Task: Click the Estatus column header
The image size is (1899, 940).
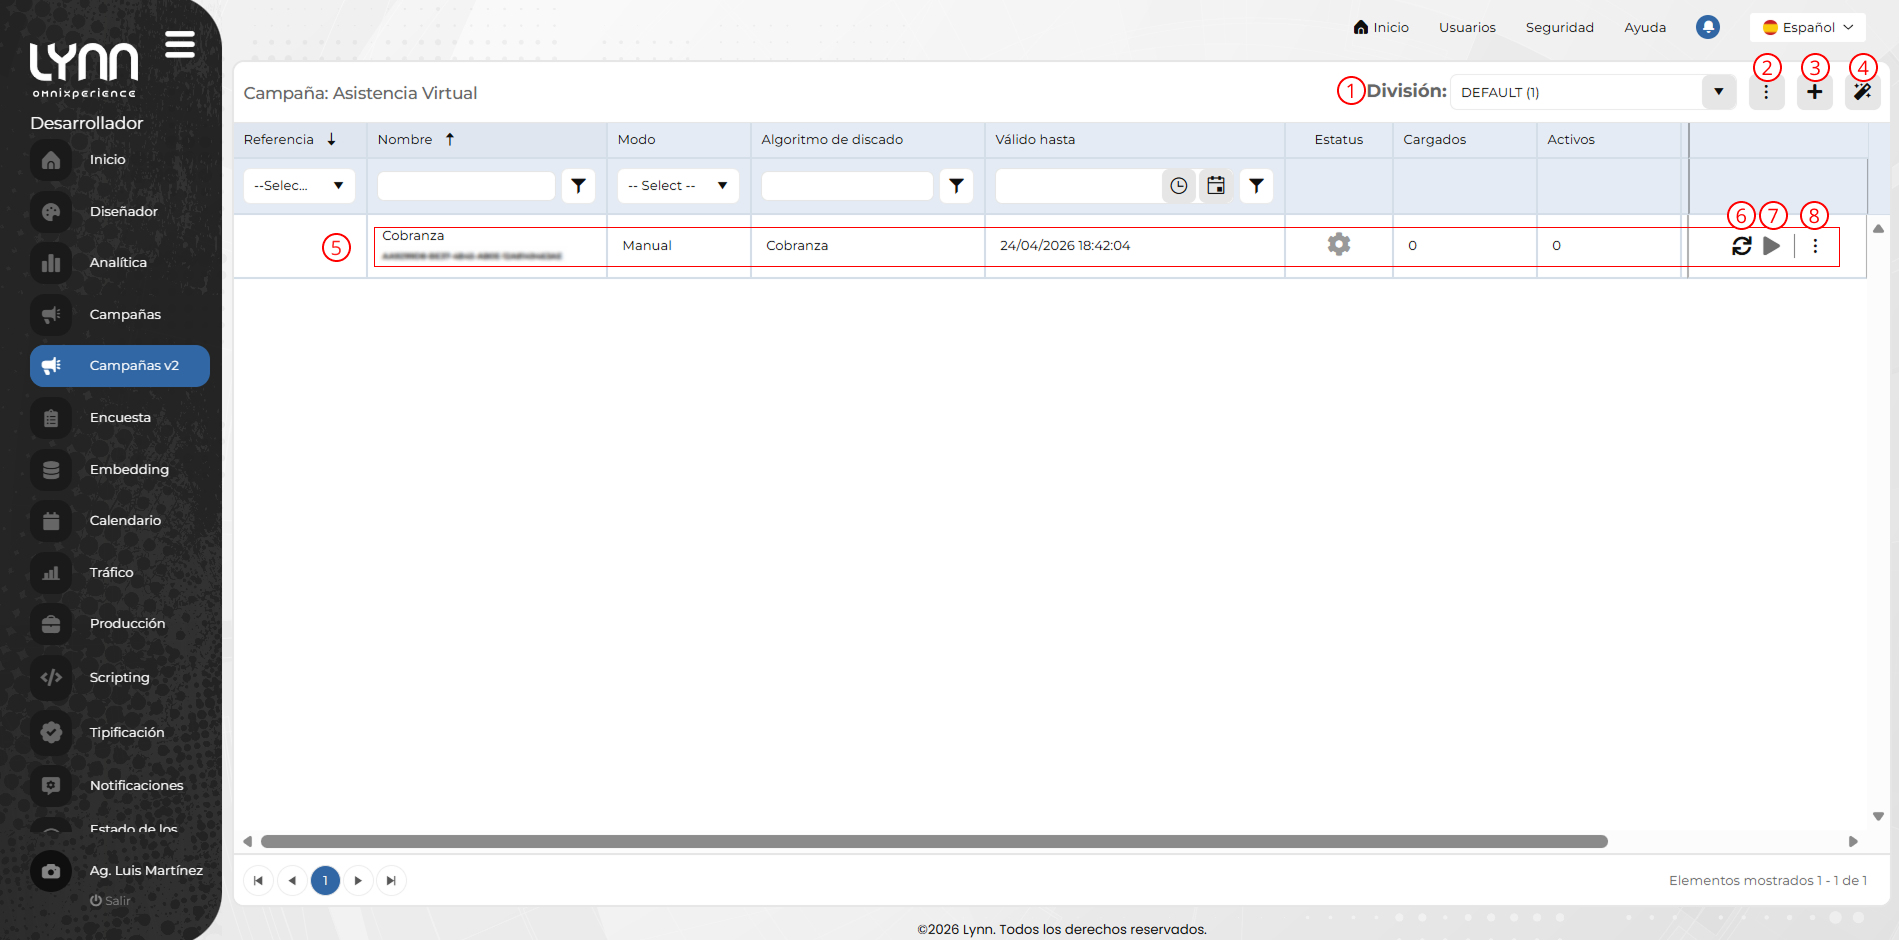Action: [x=1339, y=139]
